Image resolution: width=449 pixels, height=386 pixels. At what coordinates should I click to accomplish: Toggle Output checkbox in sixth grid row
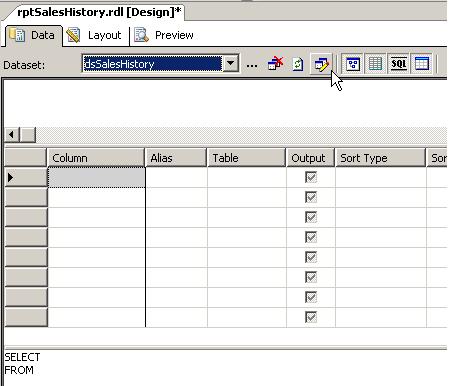point(311,277)
